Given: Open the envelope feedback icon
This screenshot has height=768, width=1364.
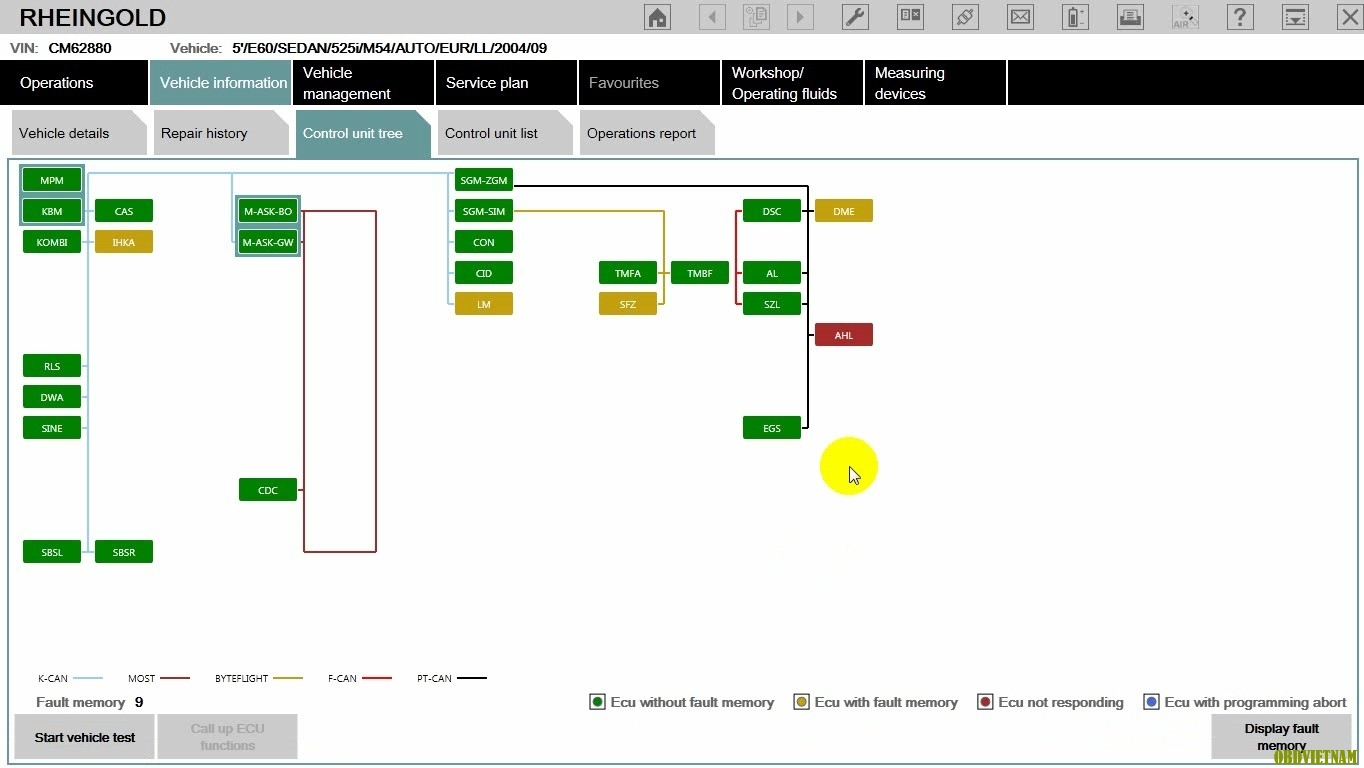Looking at the screenshot, I should click(x=1020, y=17).
